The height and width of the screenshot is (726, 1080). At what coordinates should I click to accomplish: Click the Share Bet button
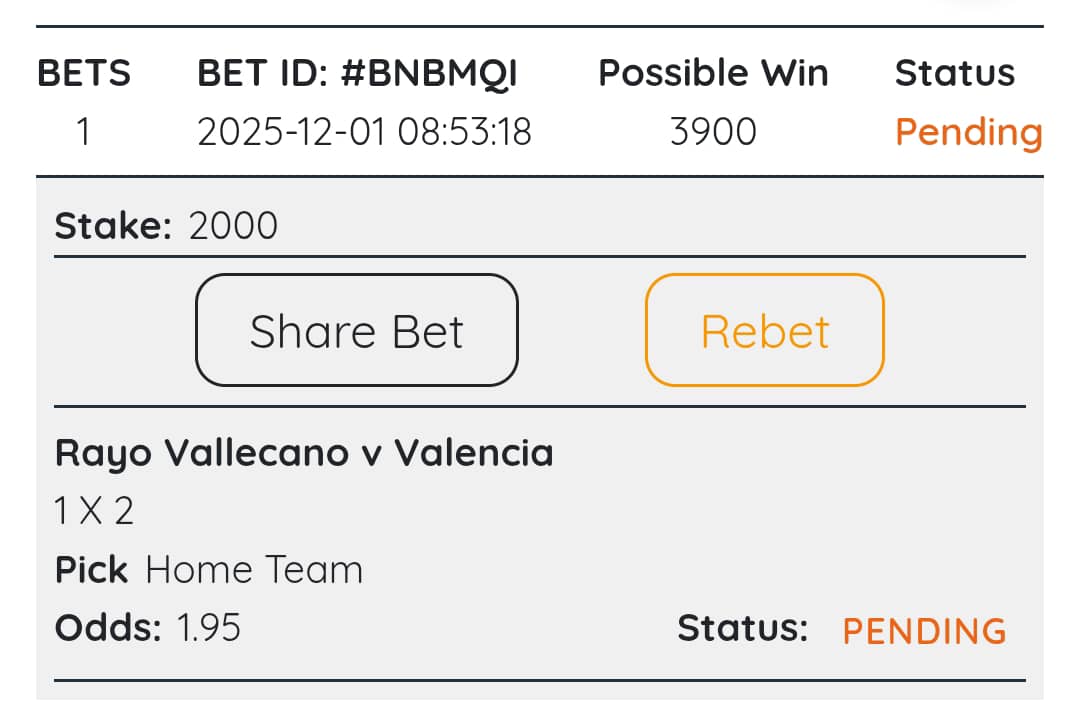point(357,331)
